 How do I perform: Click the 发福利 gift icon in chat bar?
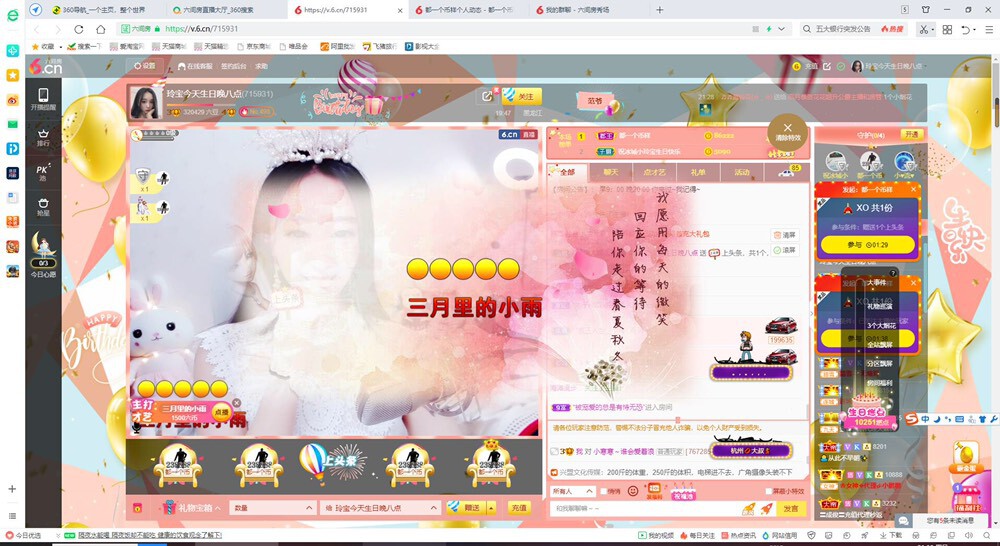654,491
